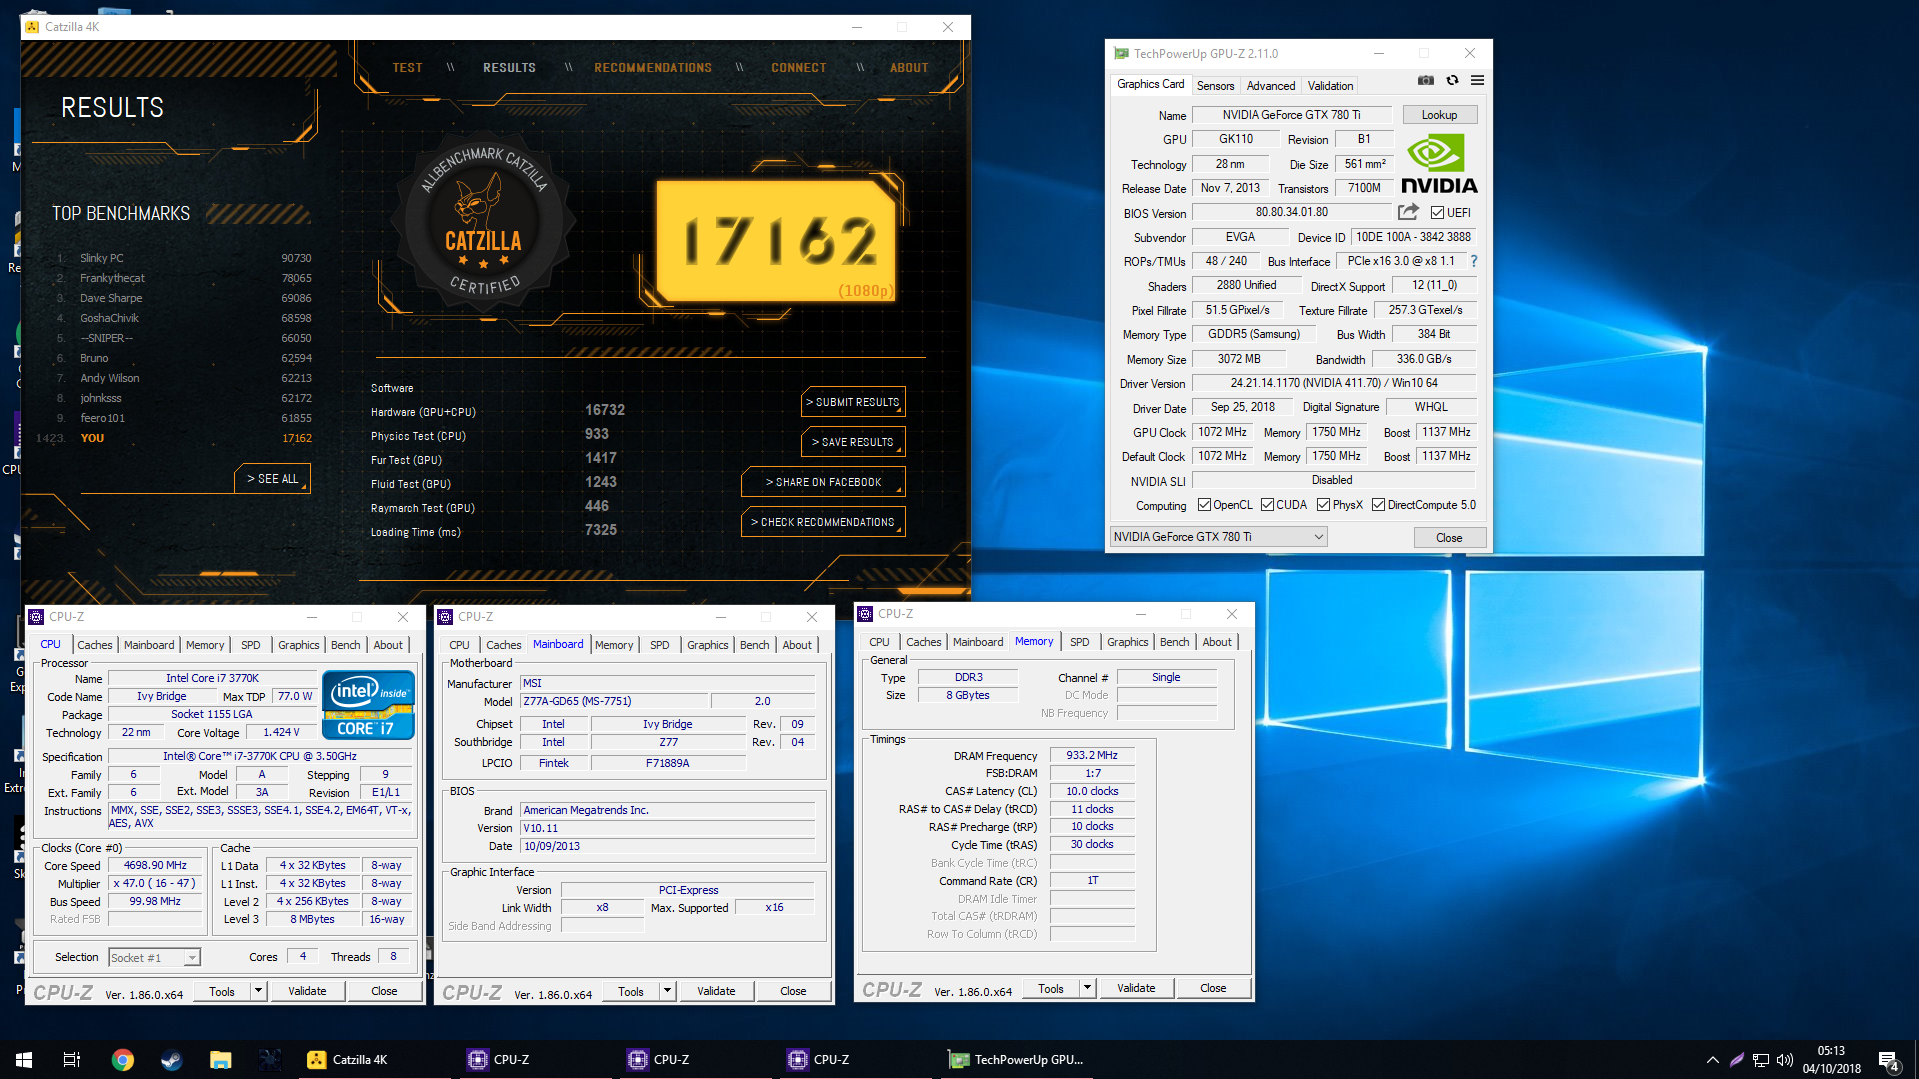The width and height of the screenshot is (1919, 1079).
Task: Toggle DirectCompute 5.0 checkbox
Action: [1378, 505]
